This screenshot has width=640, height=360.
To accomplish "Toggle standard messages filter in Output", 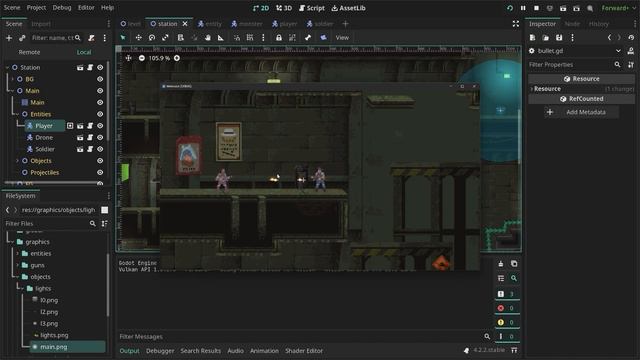I will pos(506,294).
